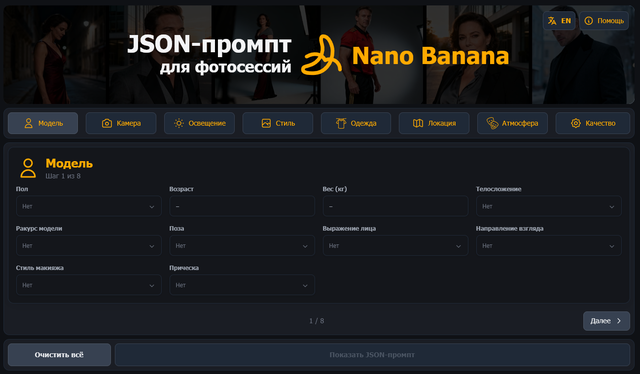The height and width of the screenshot is (374, 640).
Task: Open the Выражение лица dropdown
Action: point(395,246)
